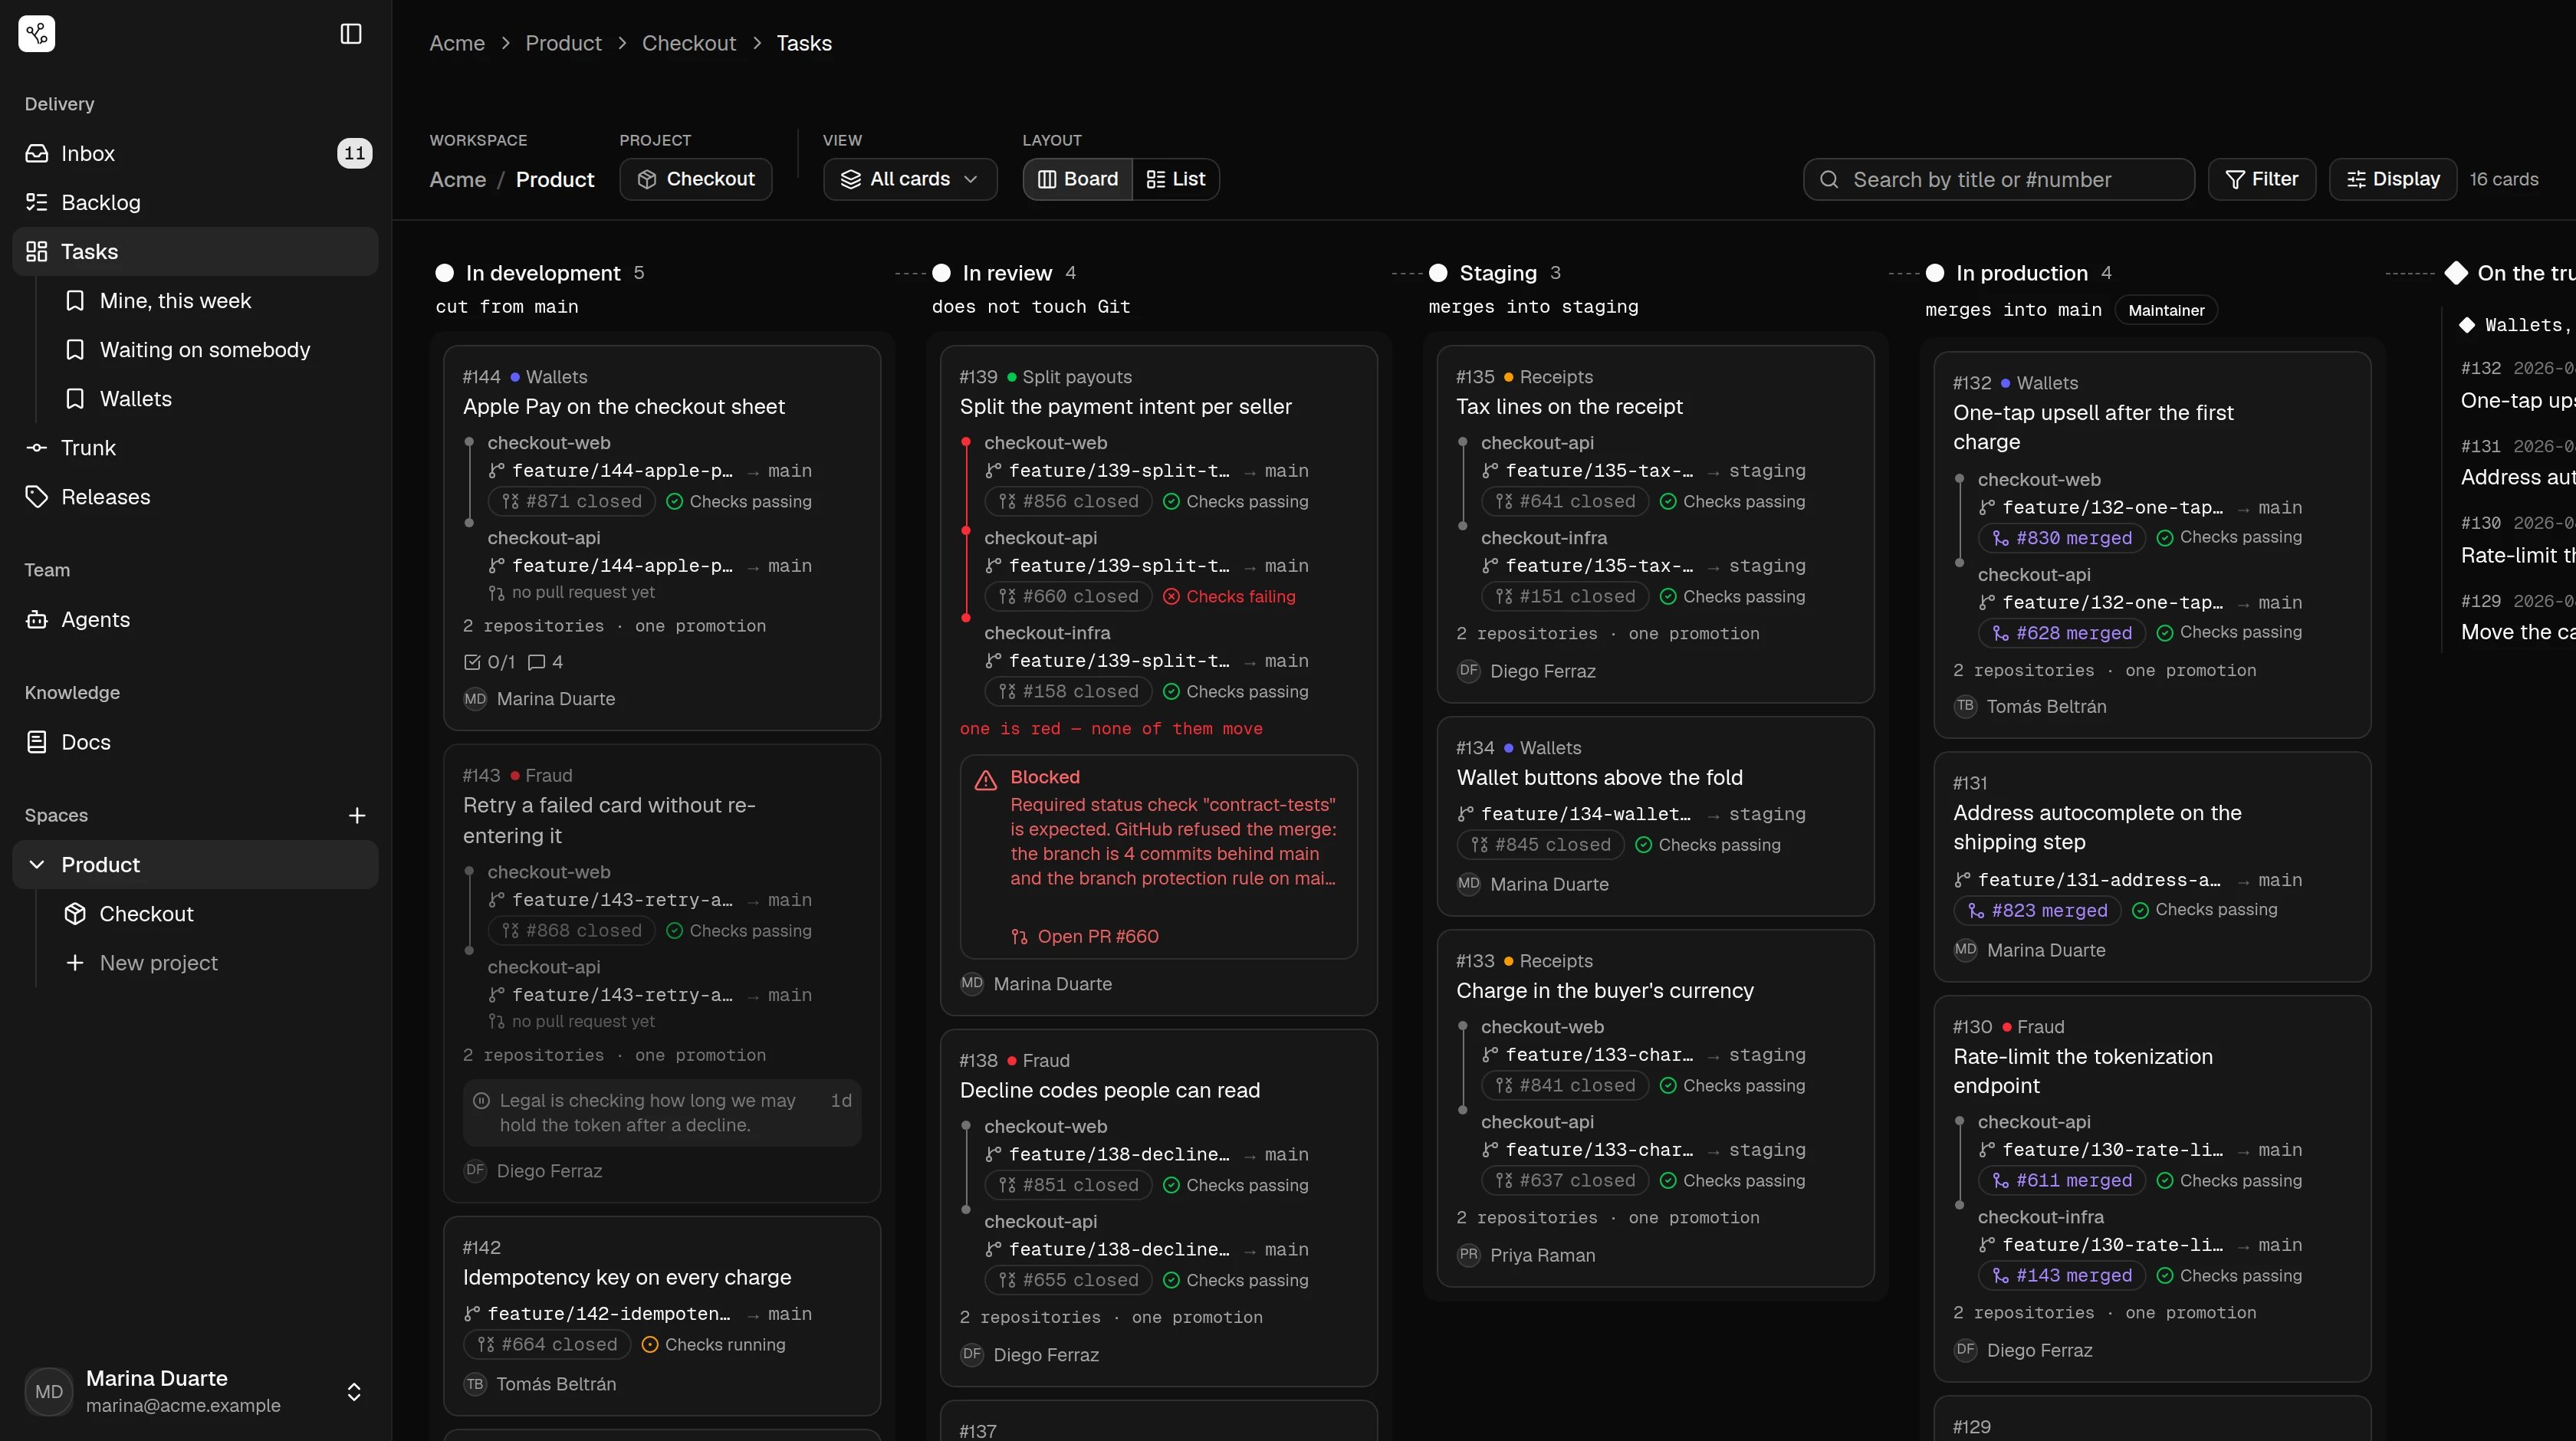Click bookmark icon beside Waiting on somebody
2576x1441 pixels.
(x=75, y=350)
